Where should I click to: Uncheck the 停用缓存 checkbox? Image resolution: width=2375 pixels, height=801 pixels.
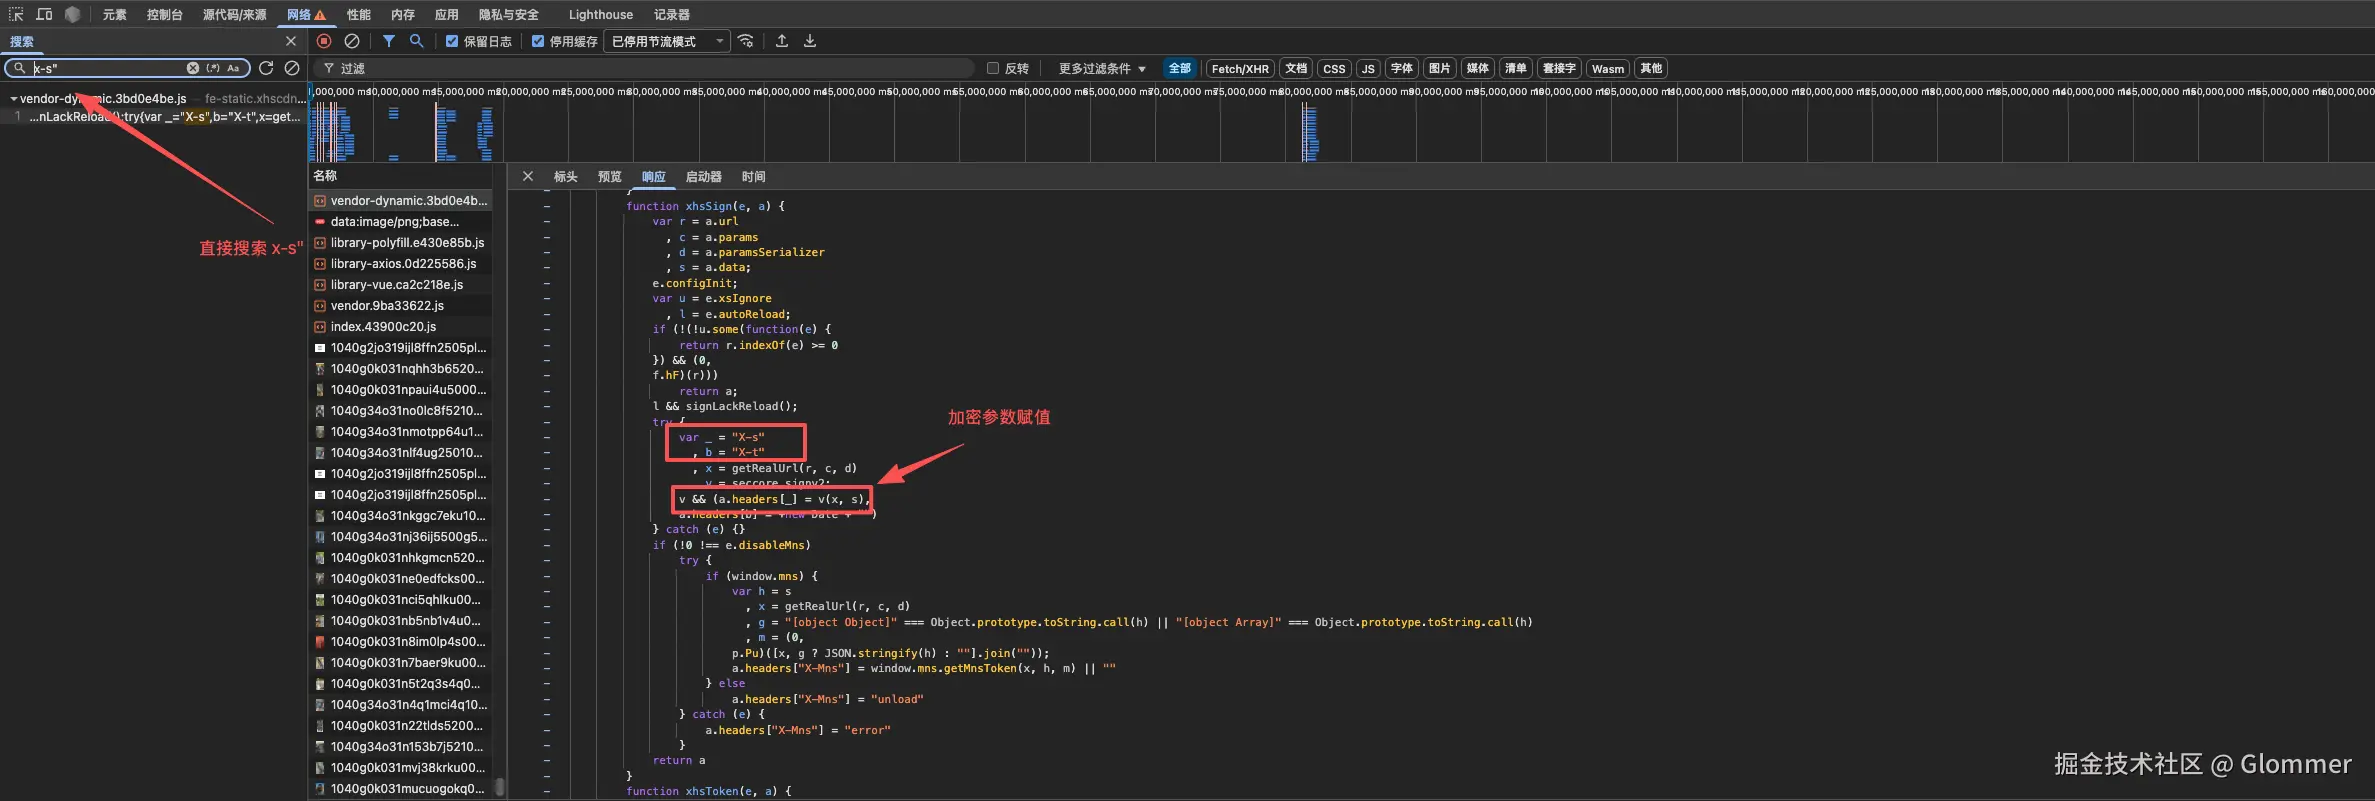point(538,41)
